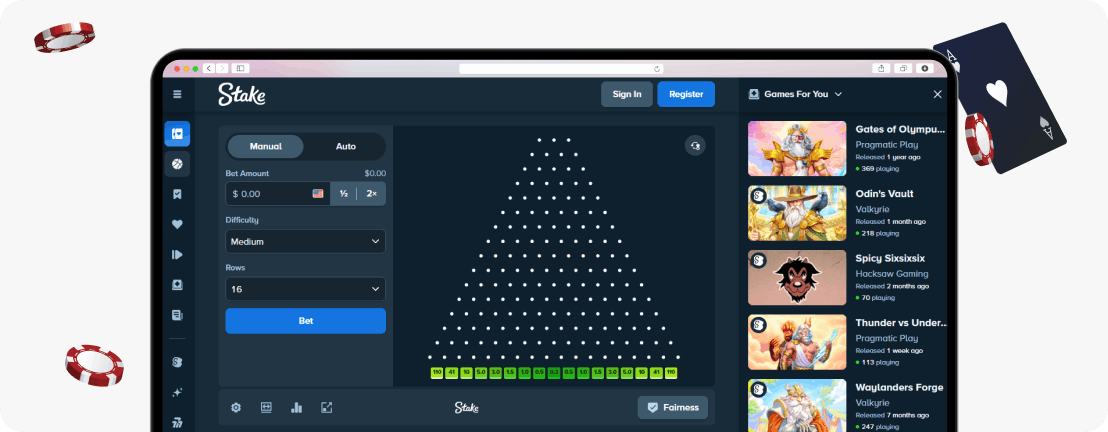Open Stake Originals S-badge sidebar icon
The image size is (1108, 432).
pos(177,362)
